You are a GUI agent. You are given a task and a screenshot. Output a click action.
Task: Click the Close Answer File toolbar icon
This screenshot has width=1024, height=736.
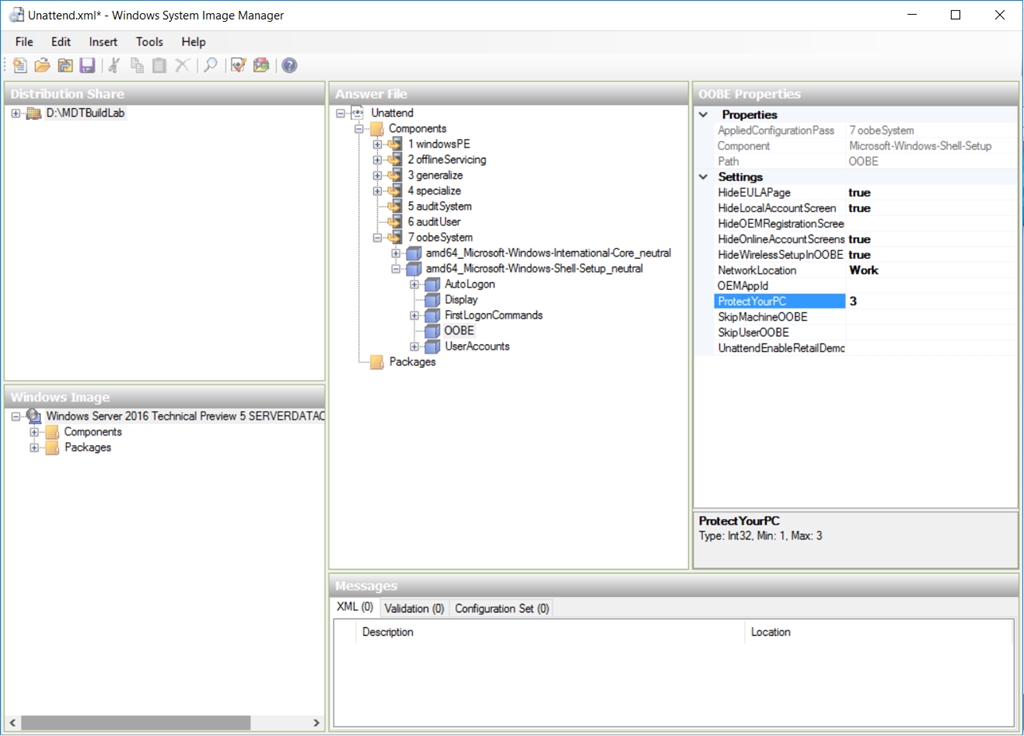tap(65, 66)
